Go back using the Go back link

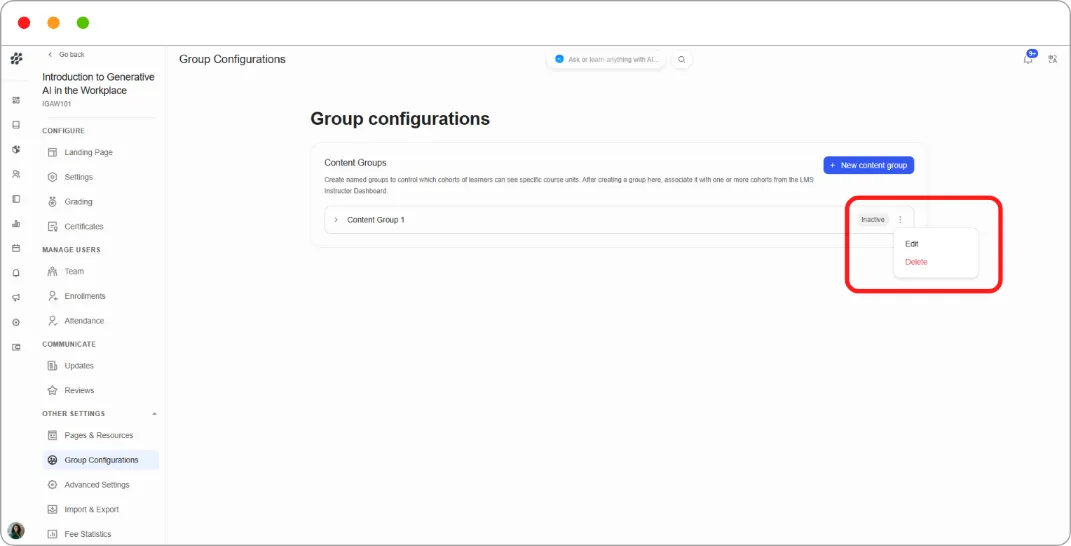click(x=66, y=54)
